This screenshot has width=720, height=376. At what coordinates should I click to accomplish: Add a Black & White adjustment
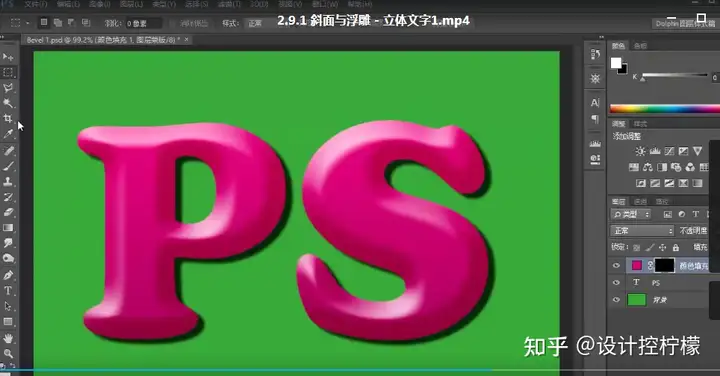pos(662,167)
